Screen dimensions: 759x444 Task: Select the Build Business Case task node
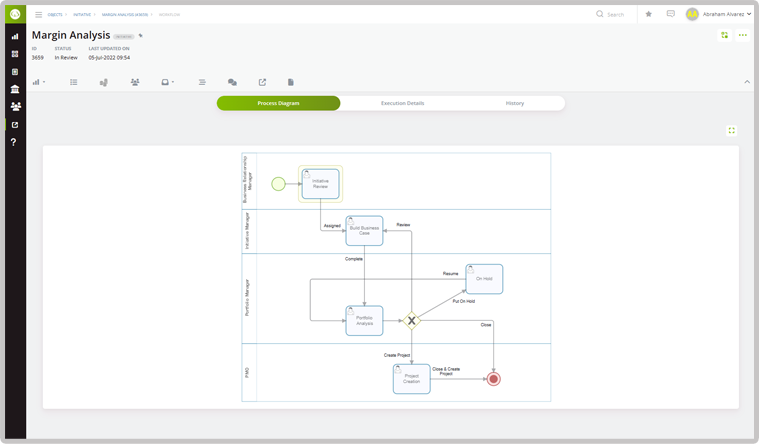tap(364, 230)
